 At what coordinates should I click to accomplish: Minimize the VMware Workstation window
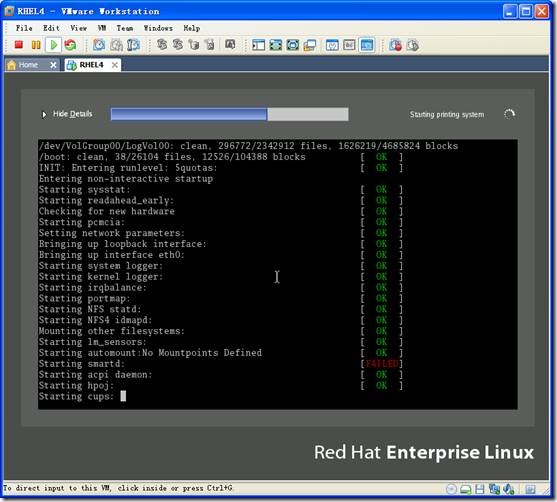(510, 11)
